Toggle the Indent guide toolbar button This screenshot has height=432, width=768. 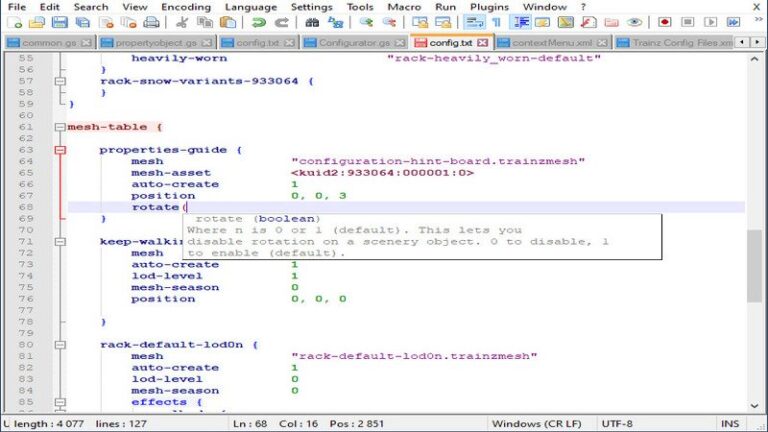click(522, 22)
